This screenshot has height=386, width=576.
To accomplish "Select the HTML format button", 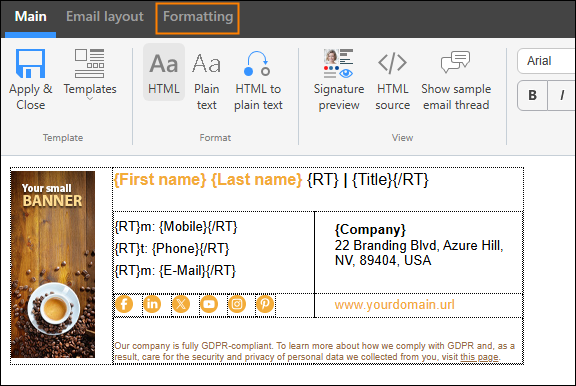I will pos(164,72).
